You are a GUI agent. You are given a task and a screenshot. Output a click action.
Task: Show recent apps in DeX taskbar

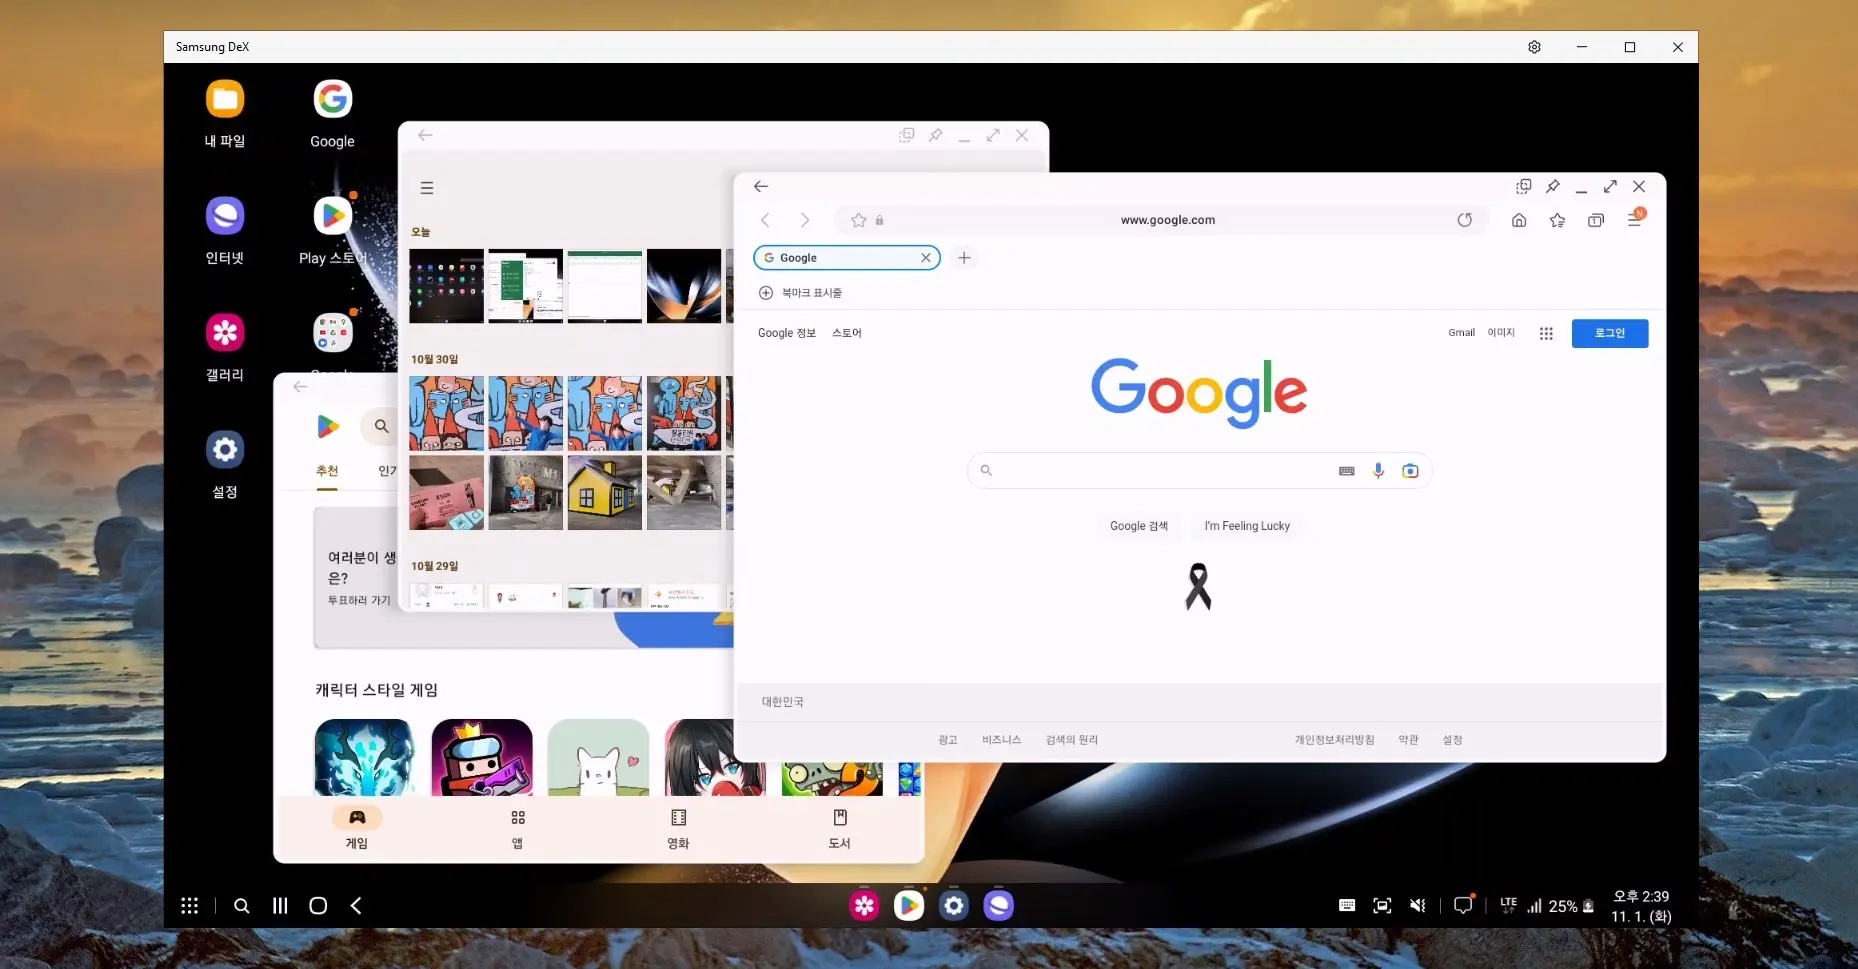coord(280,906)
